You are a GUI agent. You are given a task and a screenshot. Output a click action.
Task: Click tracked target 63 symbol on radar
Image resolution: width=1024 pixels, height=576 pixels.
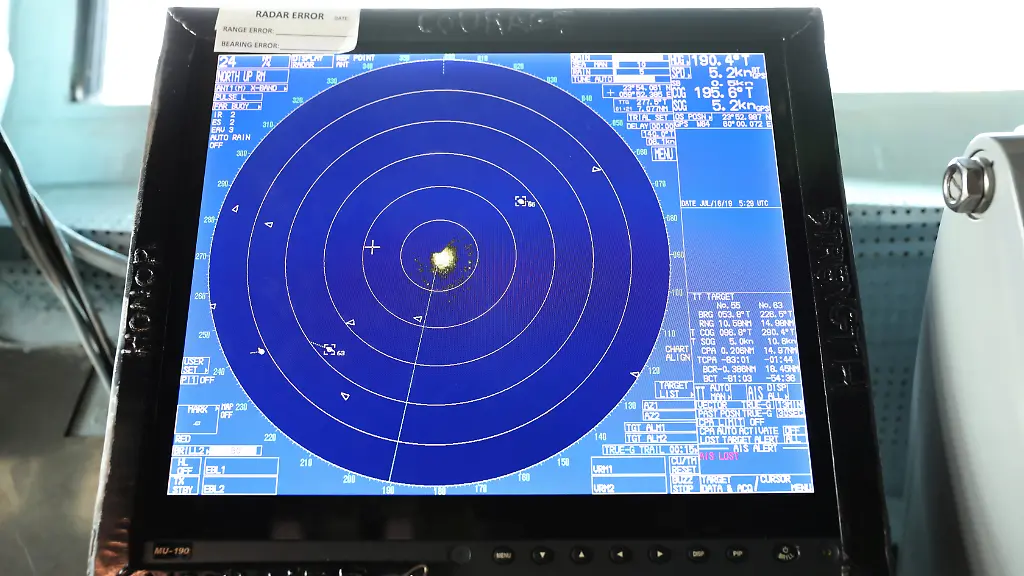point(329,349)
